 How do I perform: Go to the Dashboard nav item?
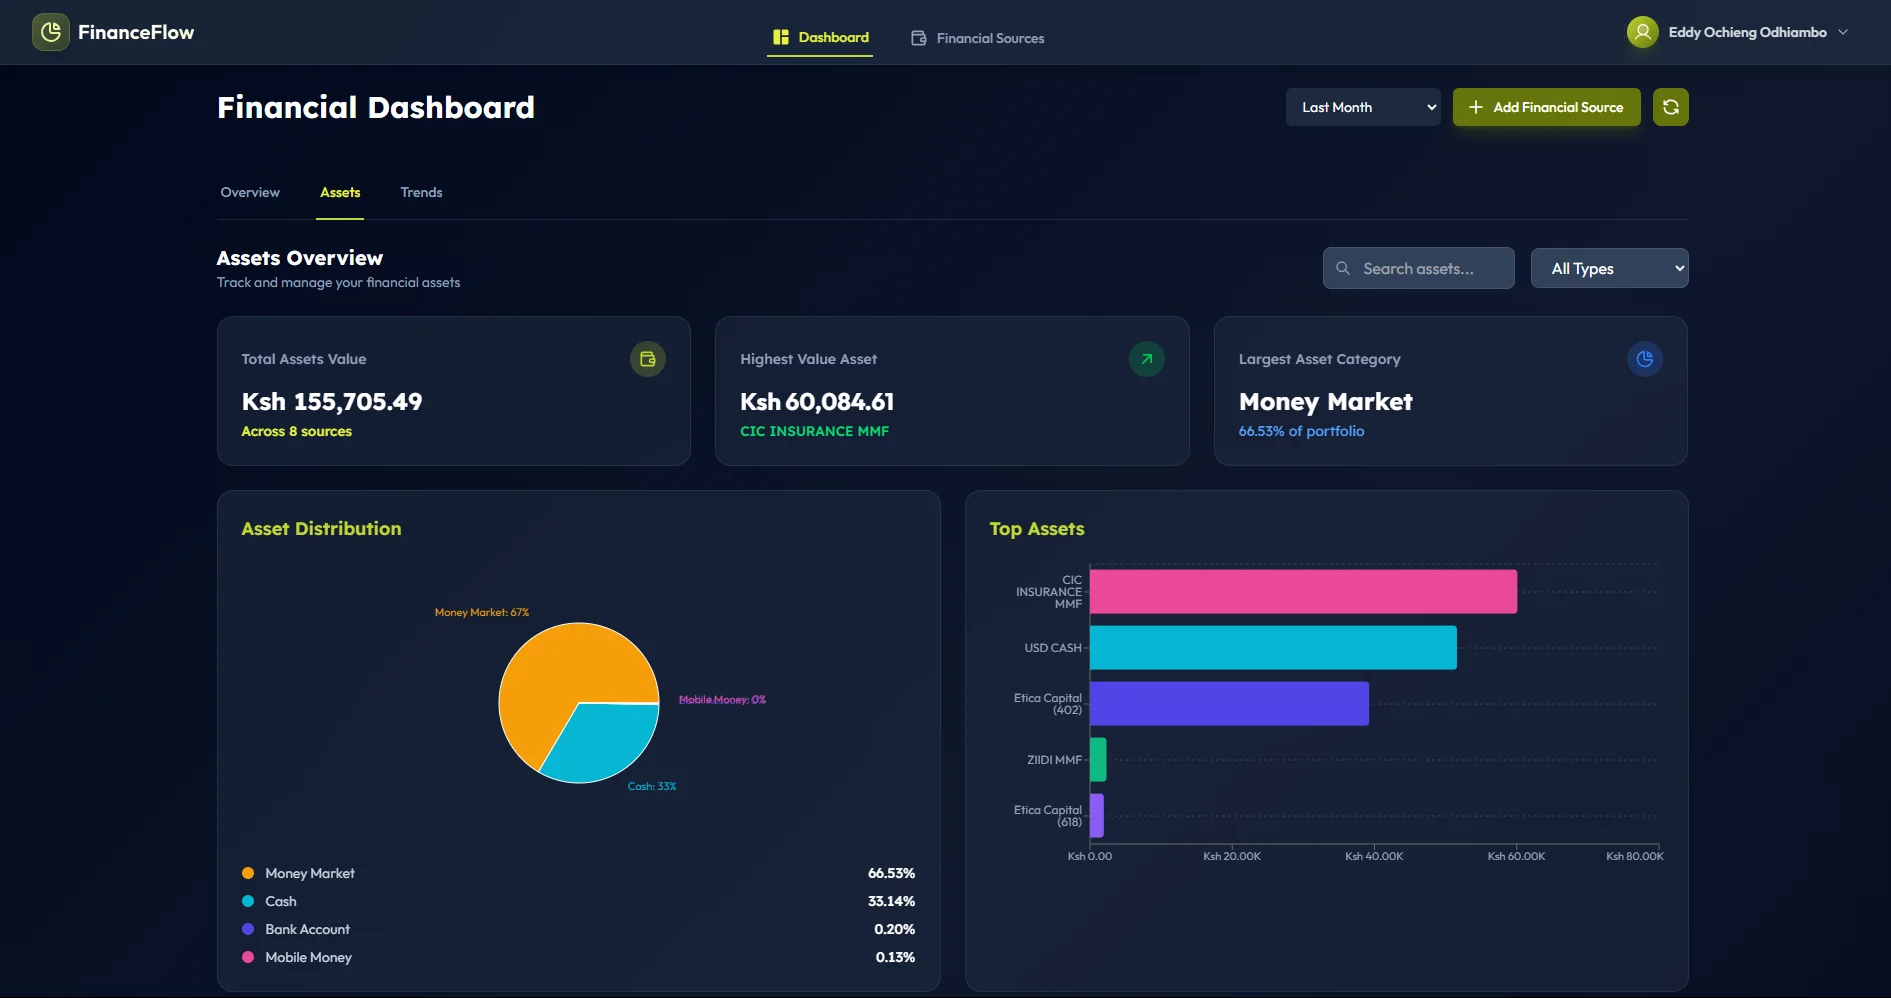pos(820,37)
